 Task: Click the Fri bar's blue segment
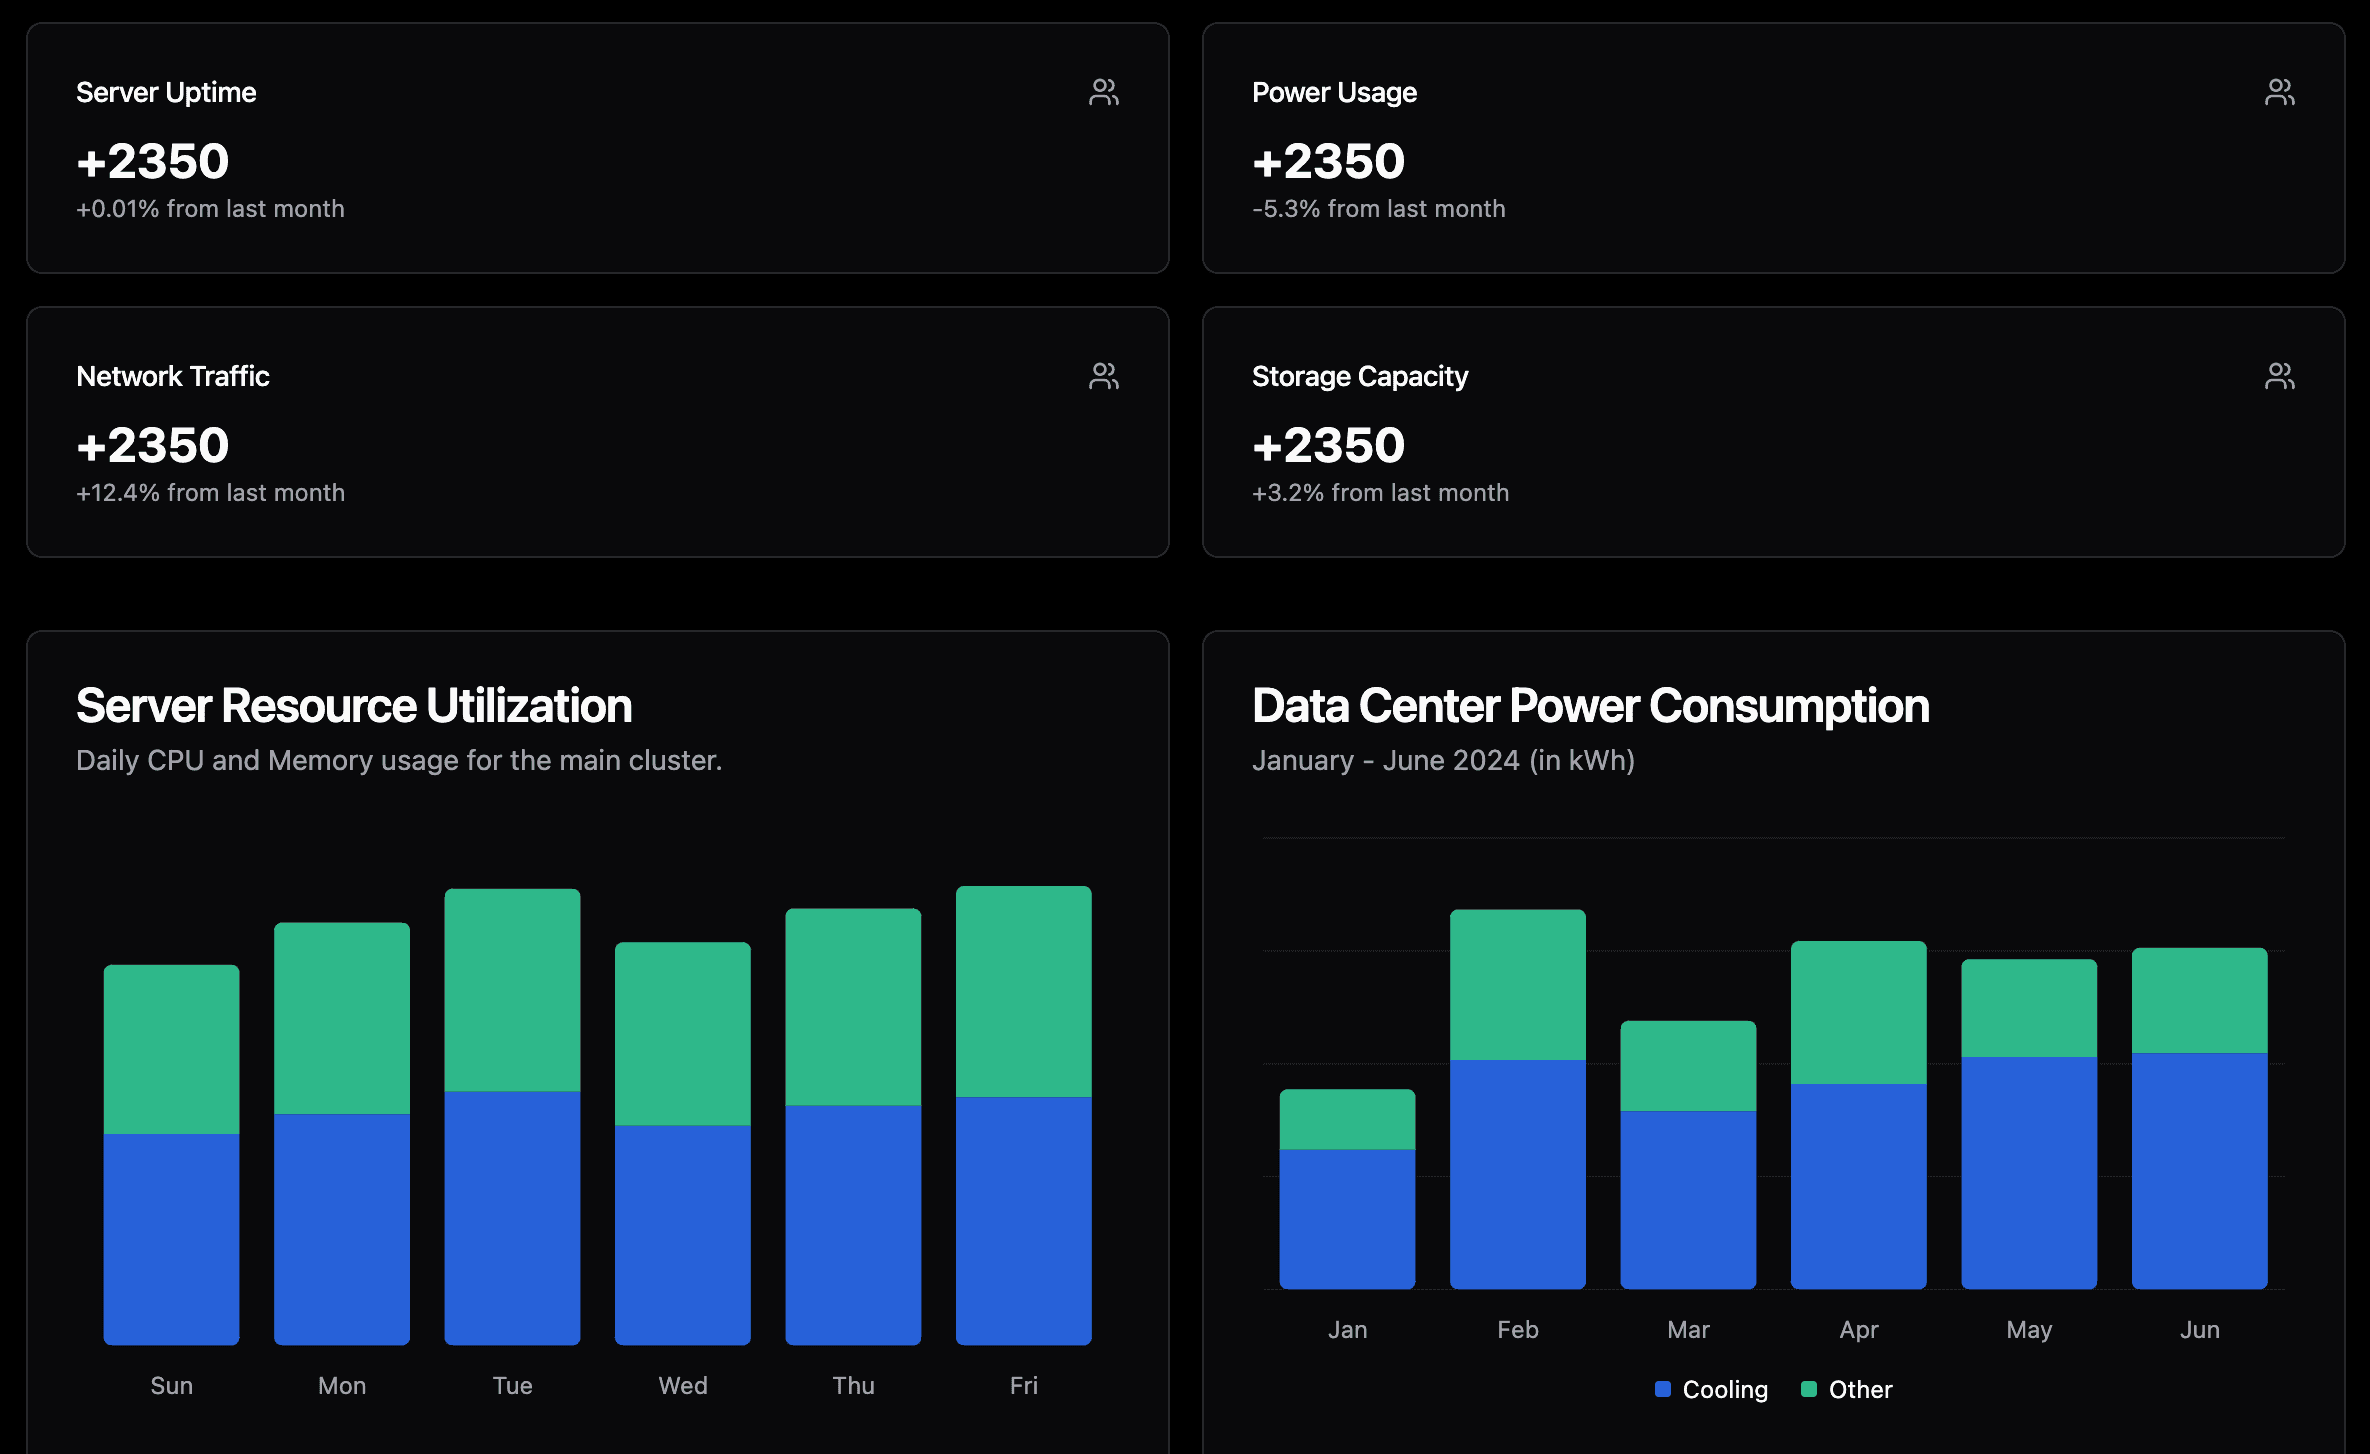pyautogui.click(x=1024, y=1221)
